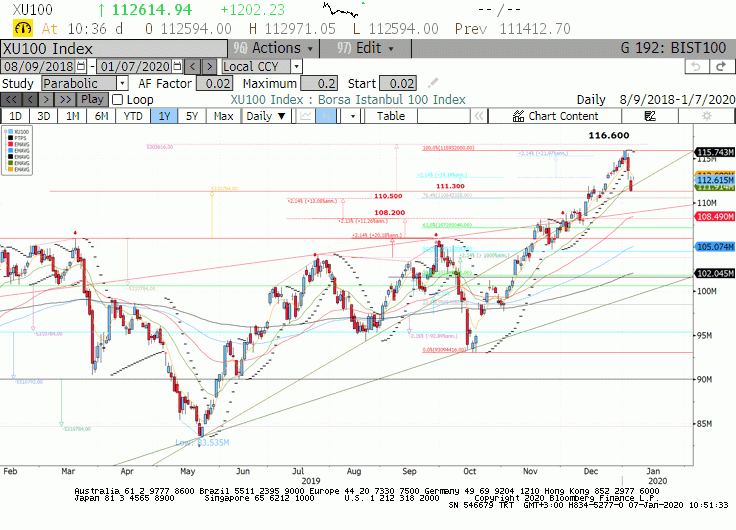Jump to start with the double left arrow

(x=11, y=100)
